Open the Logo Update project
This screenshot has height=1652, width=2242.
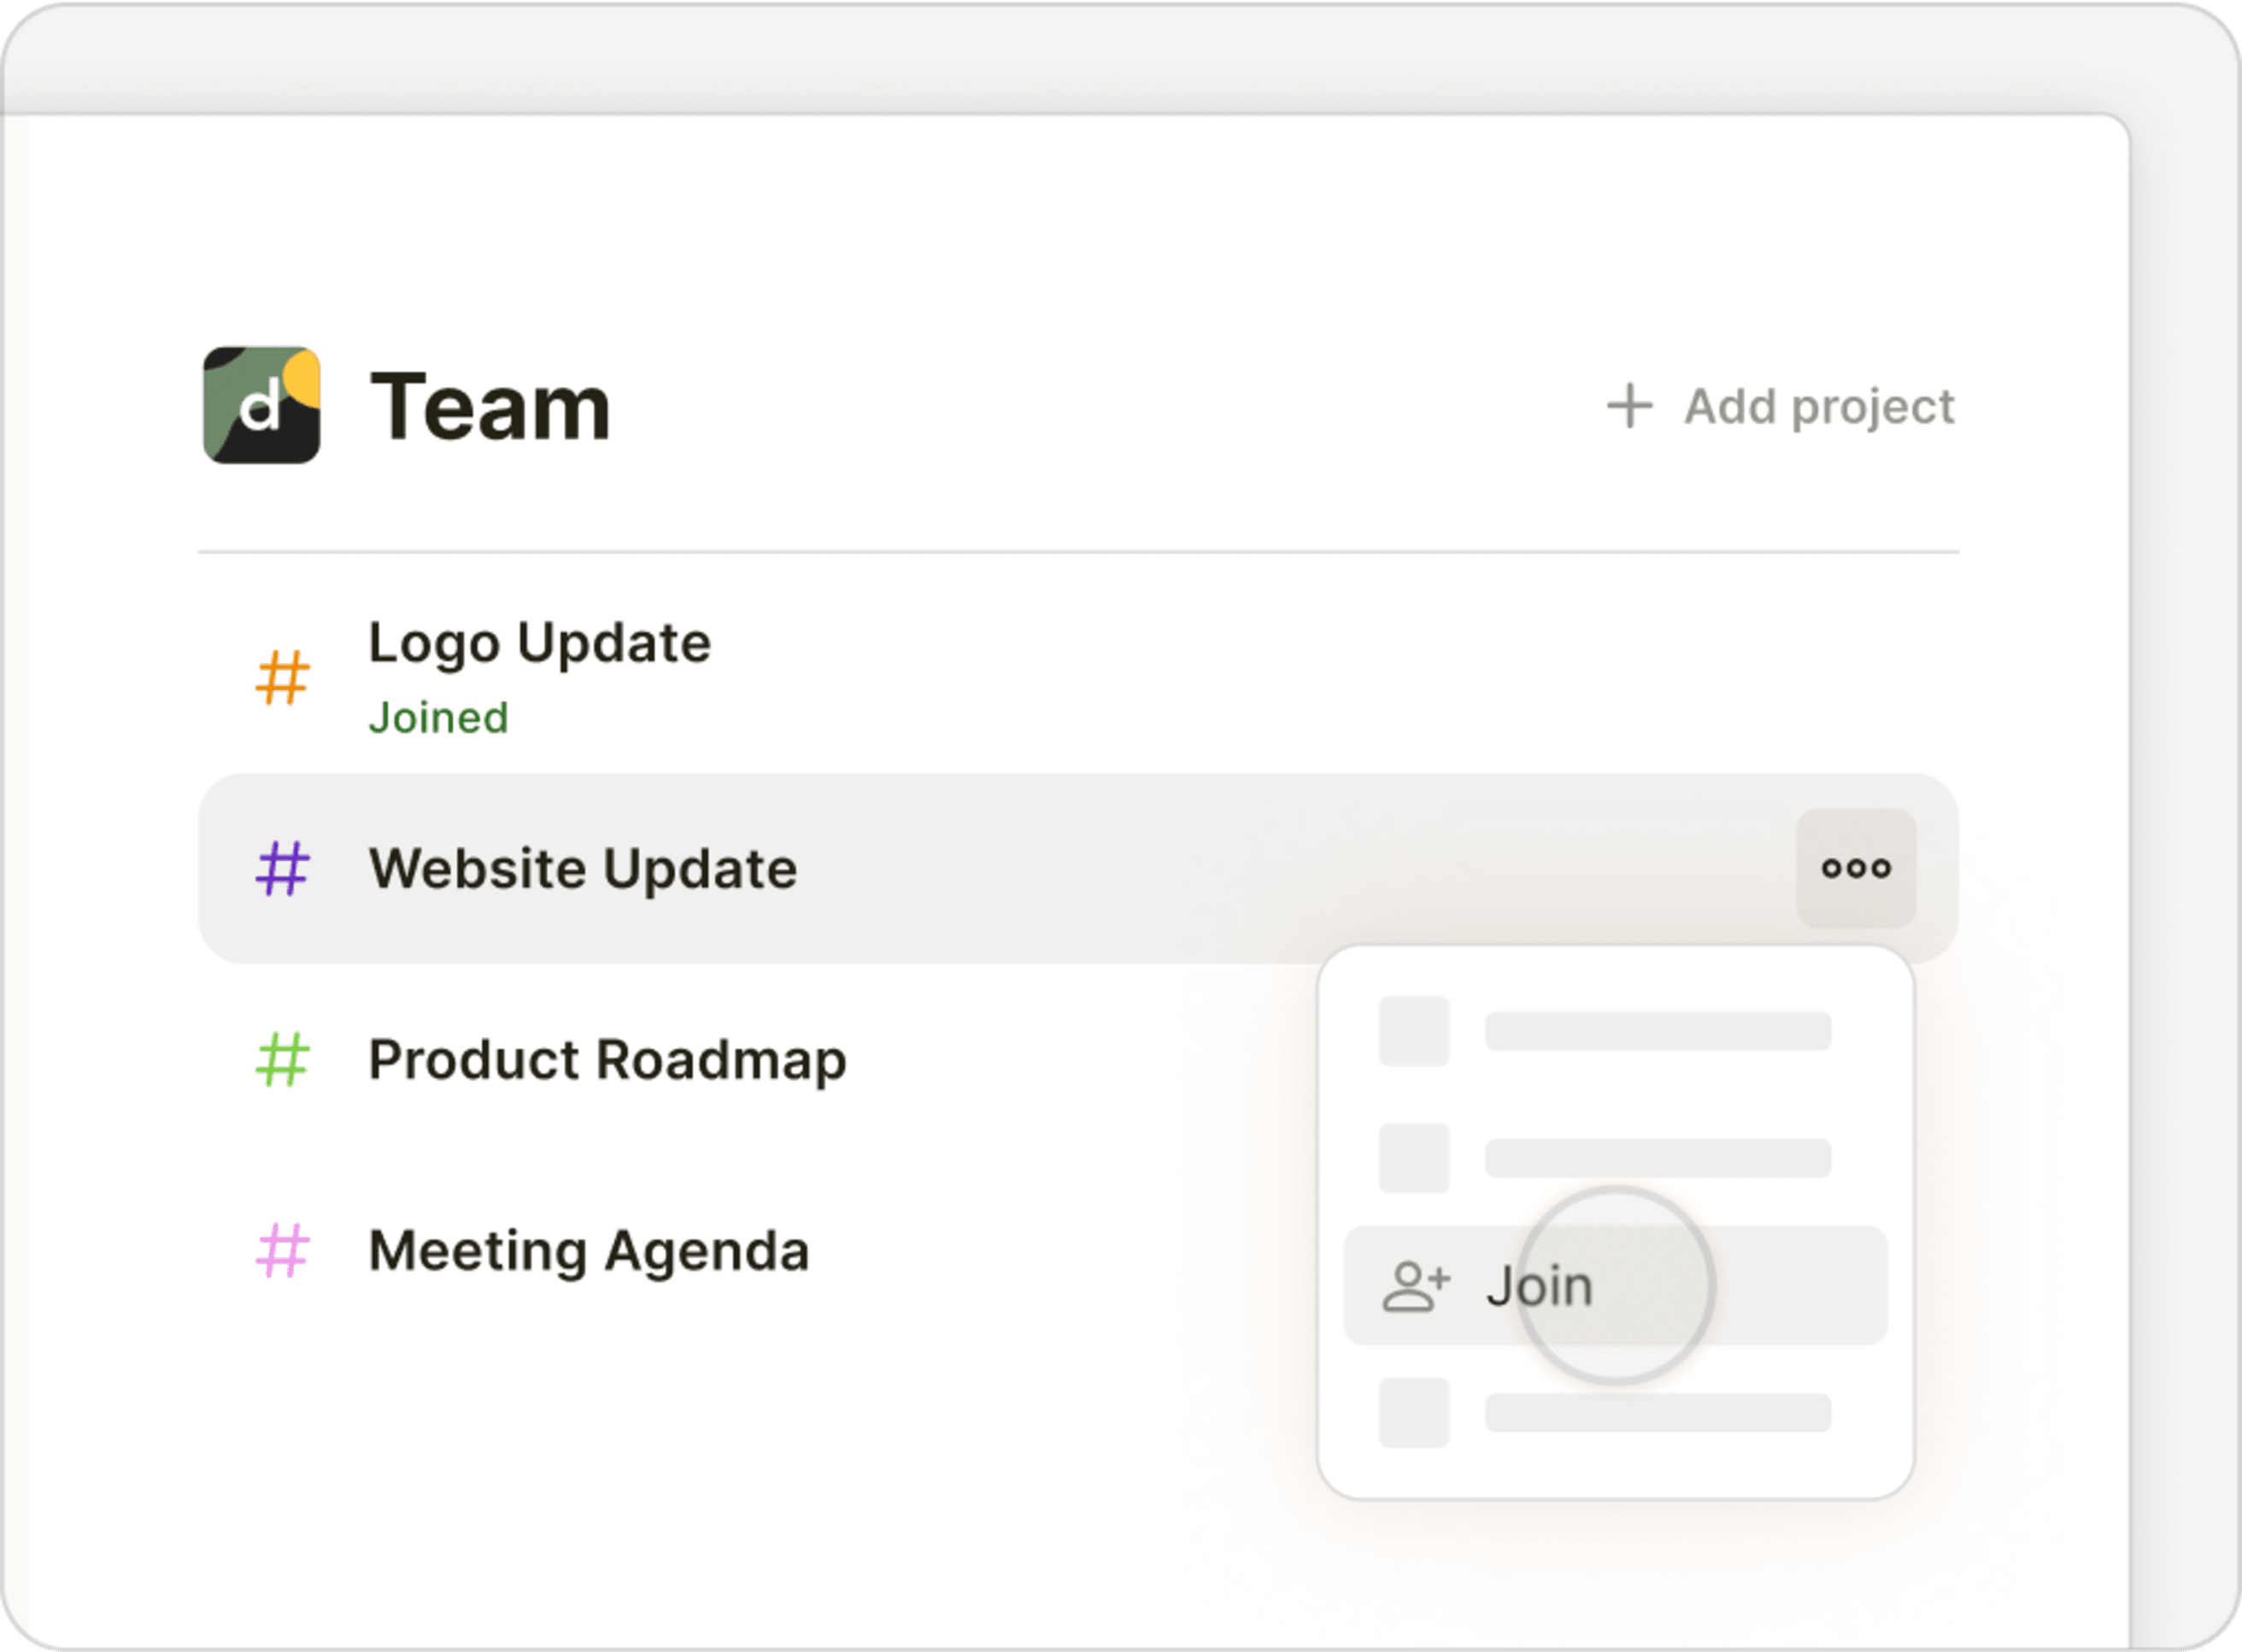[x=539, y=642]
